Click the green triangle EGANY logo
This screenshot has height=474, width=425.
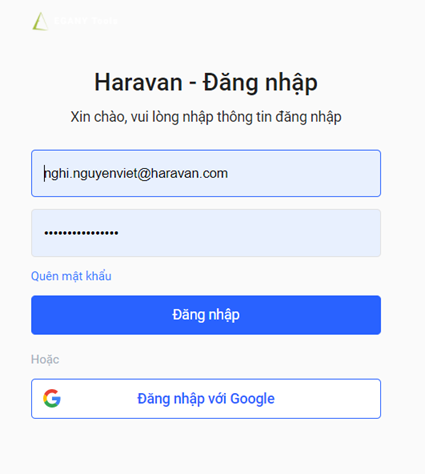(x=40, y=21)
